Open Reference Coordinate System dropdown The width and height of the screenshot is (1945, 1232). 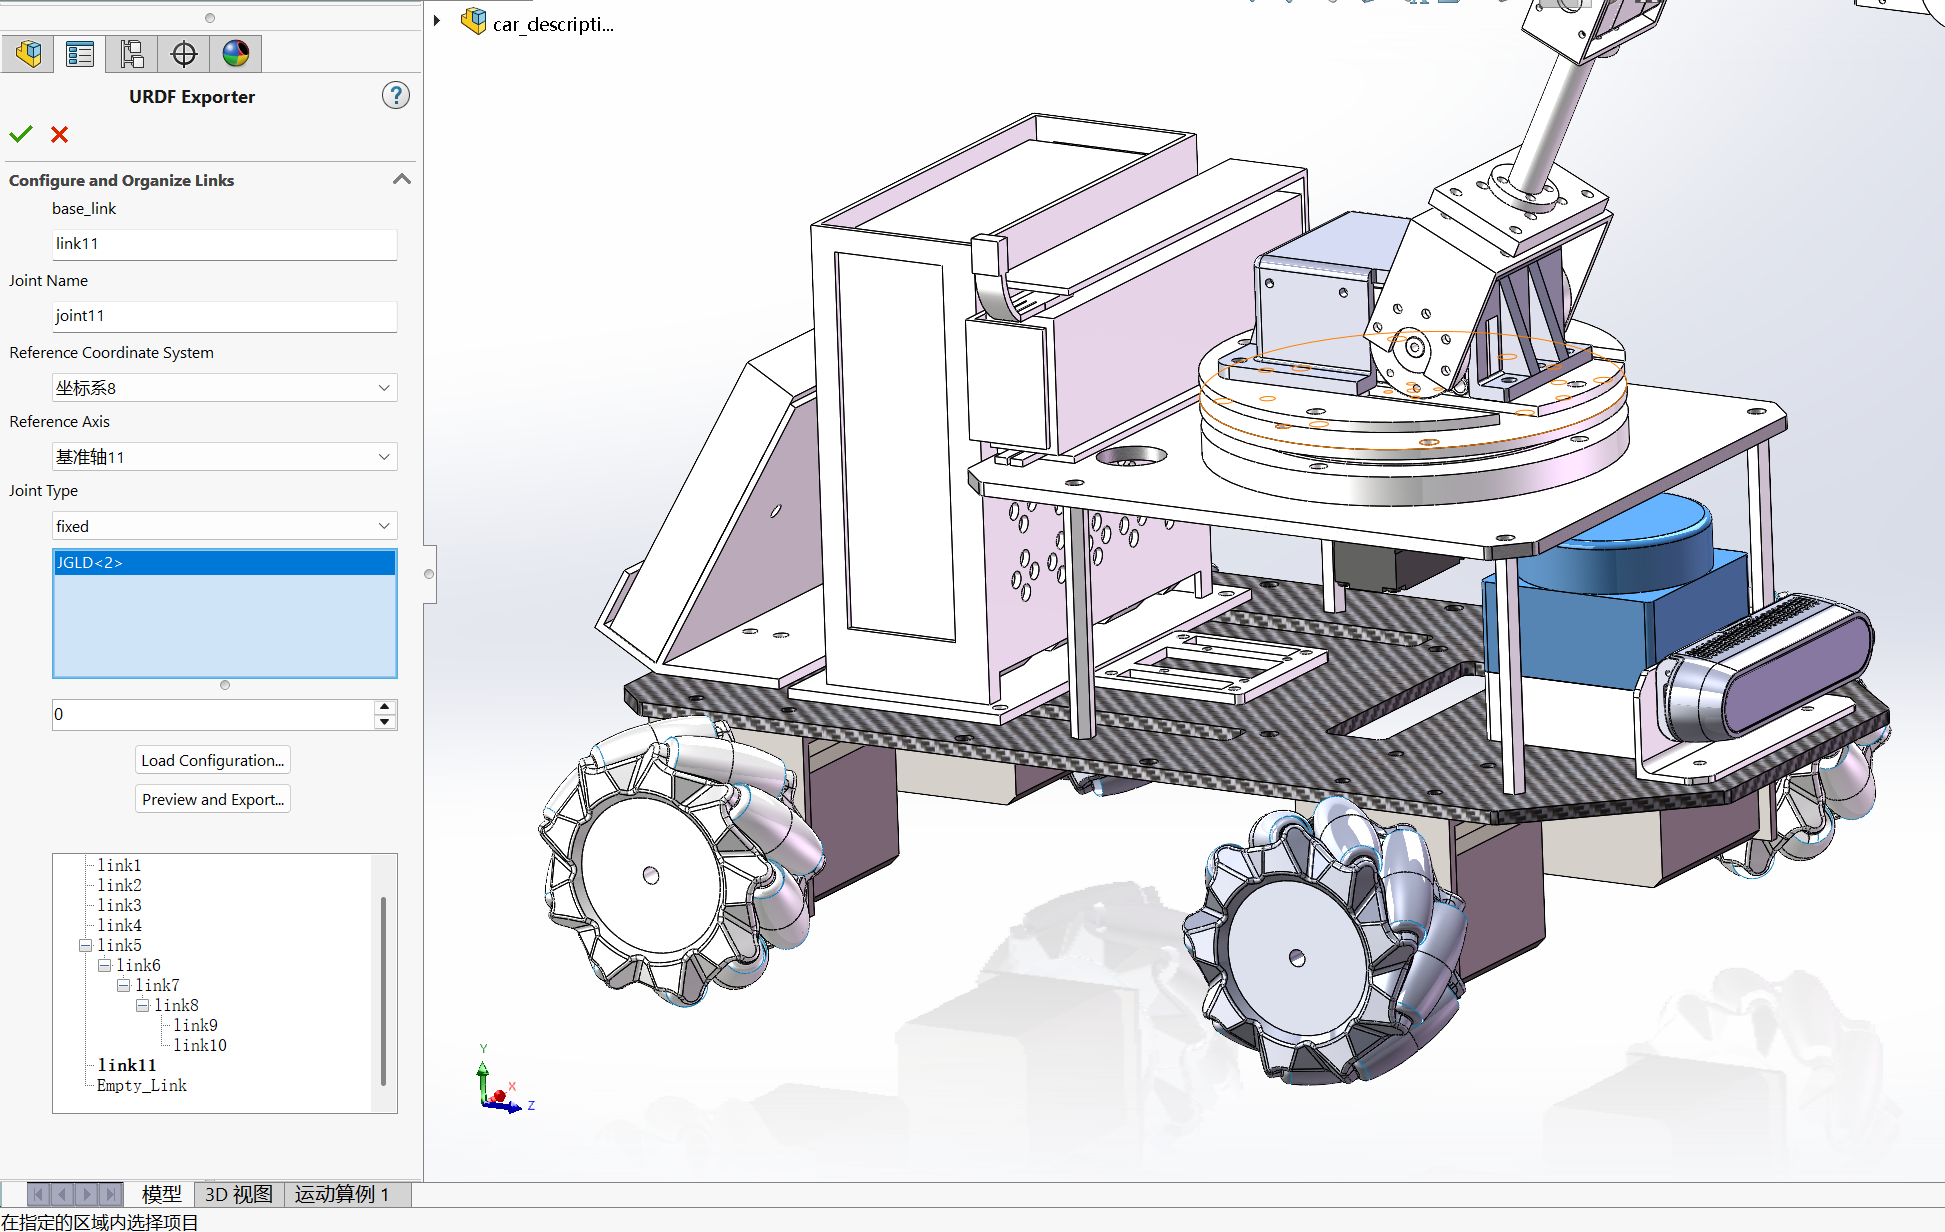224,388
